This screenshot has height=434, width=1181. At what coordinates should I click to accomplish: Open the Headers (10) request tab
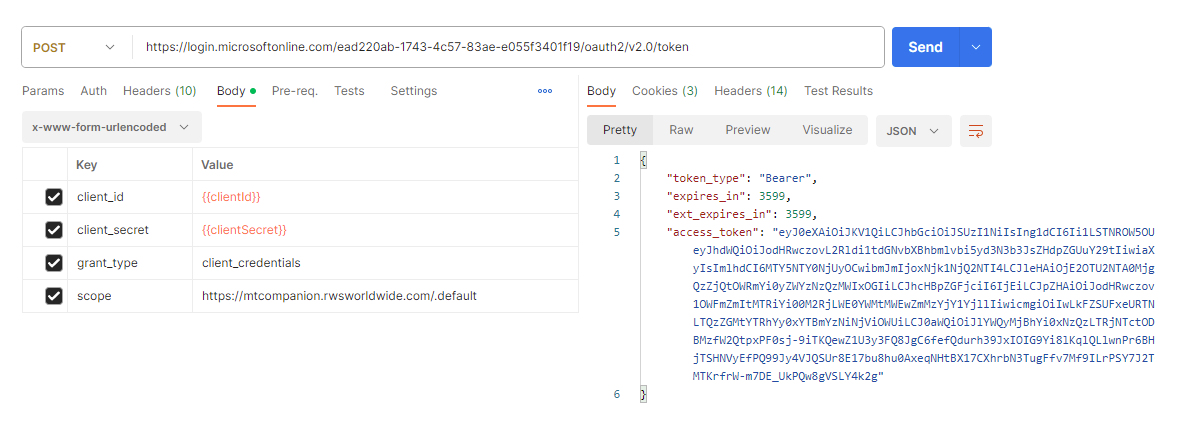pyautogui.click(x=160, y=91)
